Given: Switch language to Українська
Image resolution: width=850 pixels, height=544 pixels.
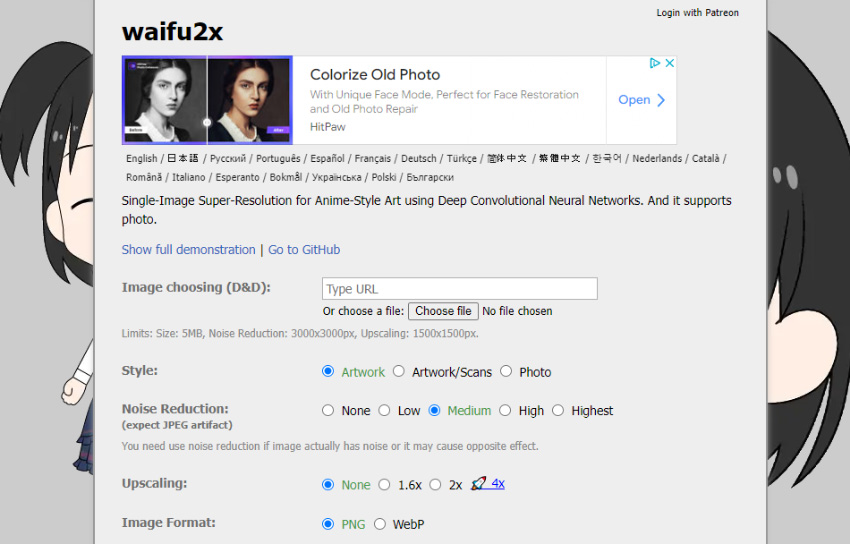Looking at the screenshot, I should coord(337,177).
